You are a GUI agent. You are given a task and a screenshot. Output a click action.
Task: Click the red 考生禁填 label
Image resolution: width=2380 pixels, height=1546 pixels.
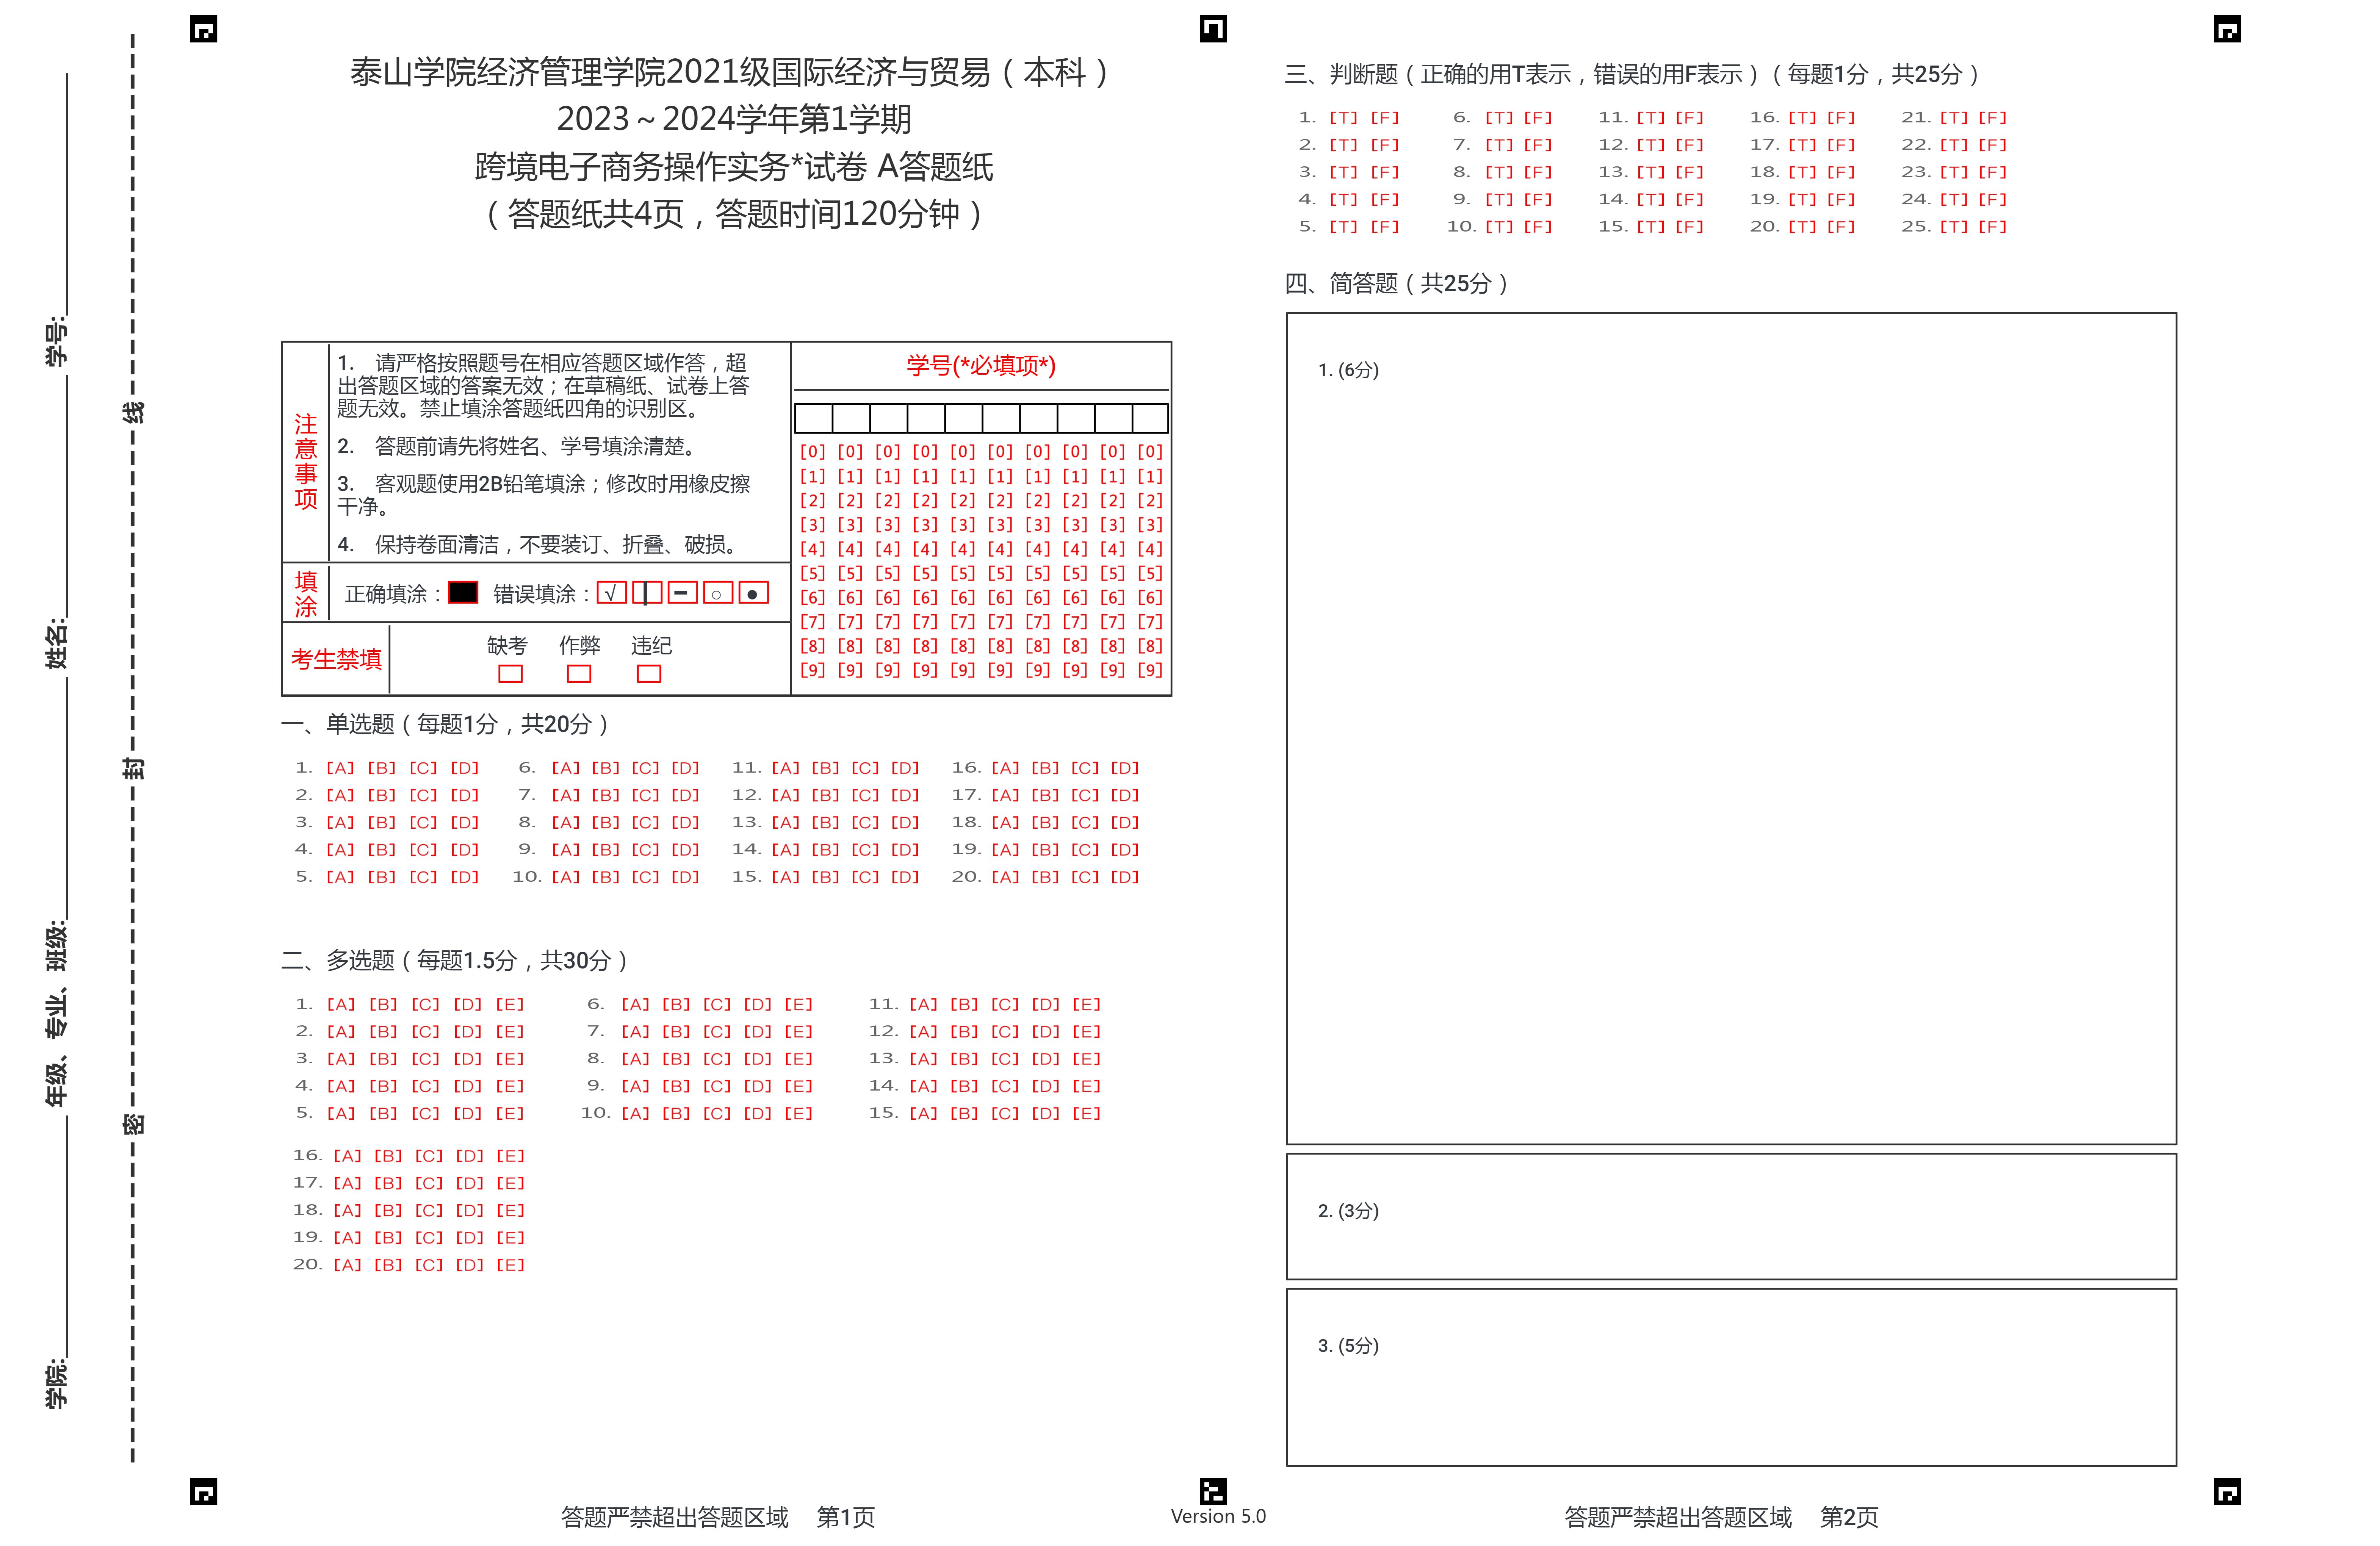tap(336, 660)
